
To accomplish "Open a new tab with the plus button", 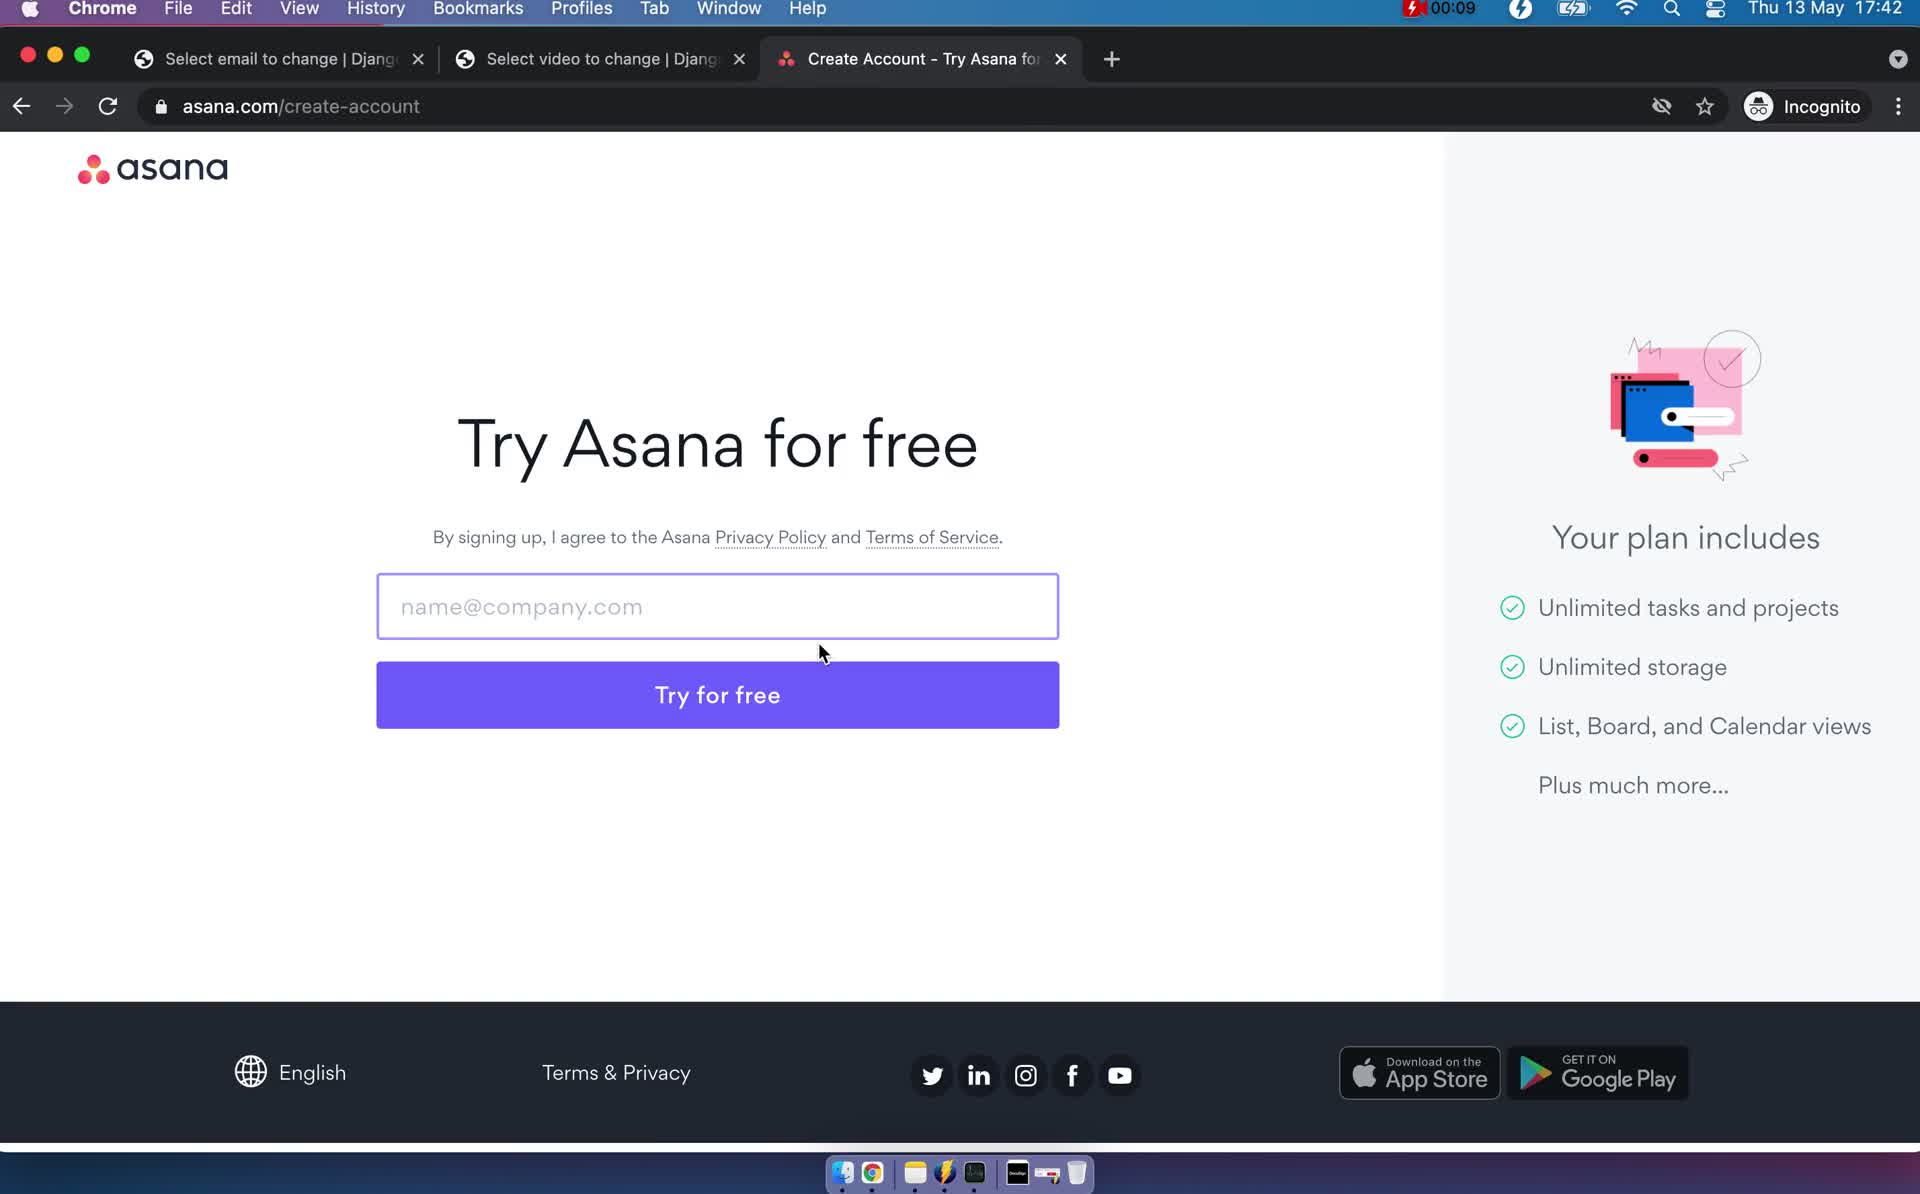I will coord(1112,59).
